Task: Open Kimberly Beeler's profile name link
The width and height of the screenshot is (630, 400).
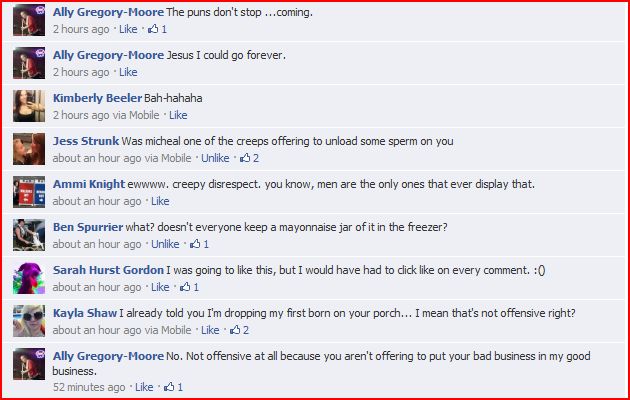Action: pos(98,98)
